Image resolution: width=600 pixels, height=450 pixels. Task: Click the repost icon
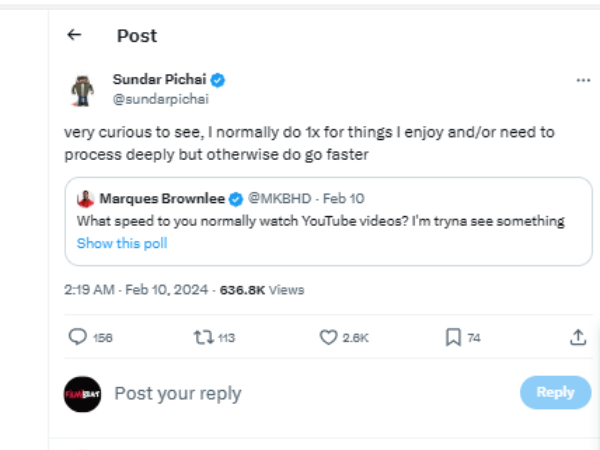(200, 338)
